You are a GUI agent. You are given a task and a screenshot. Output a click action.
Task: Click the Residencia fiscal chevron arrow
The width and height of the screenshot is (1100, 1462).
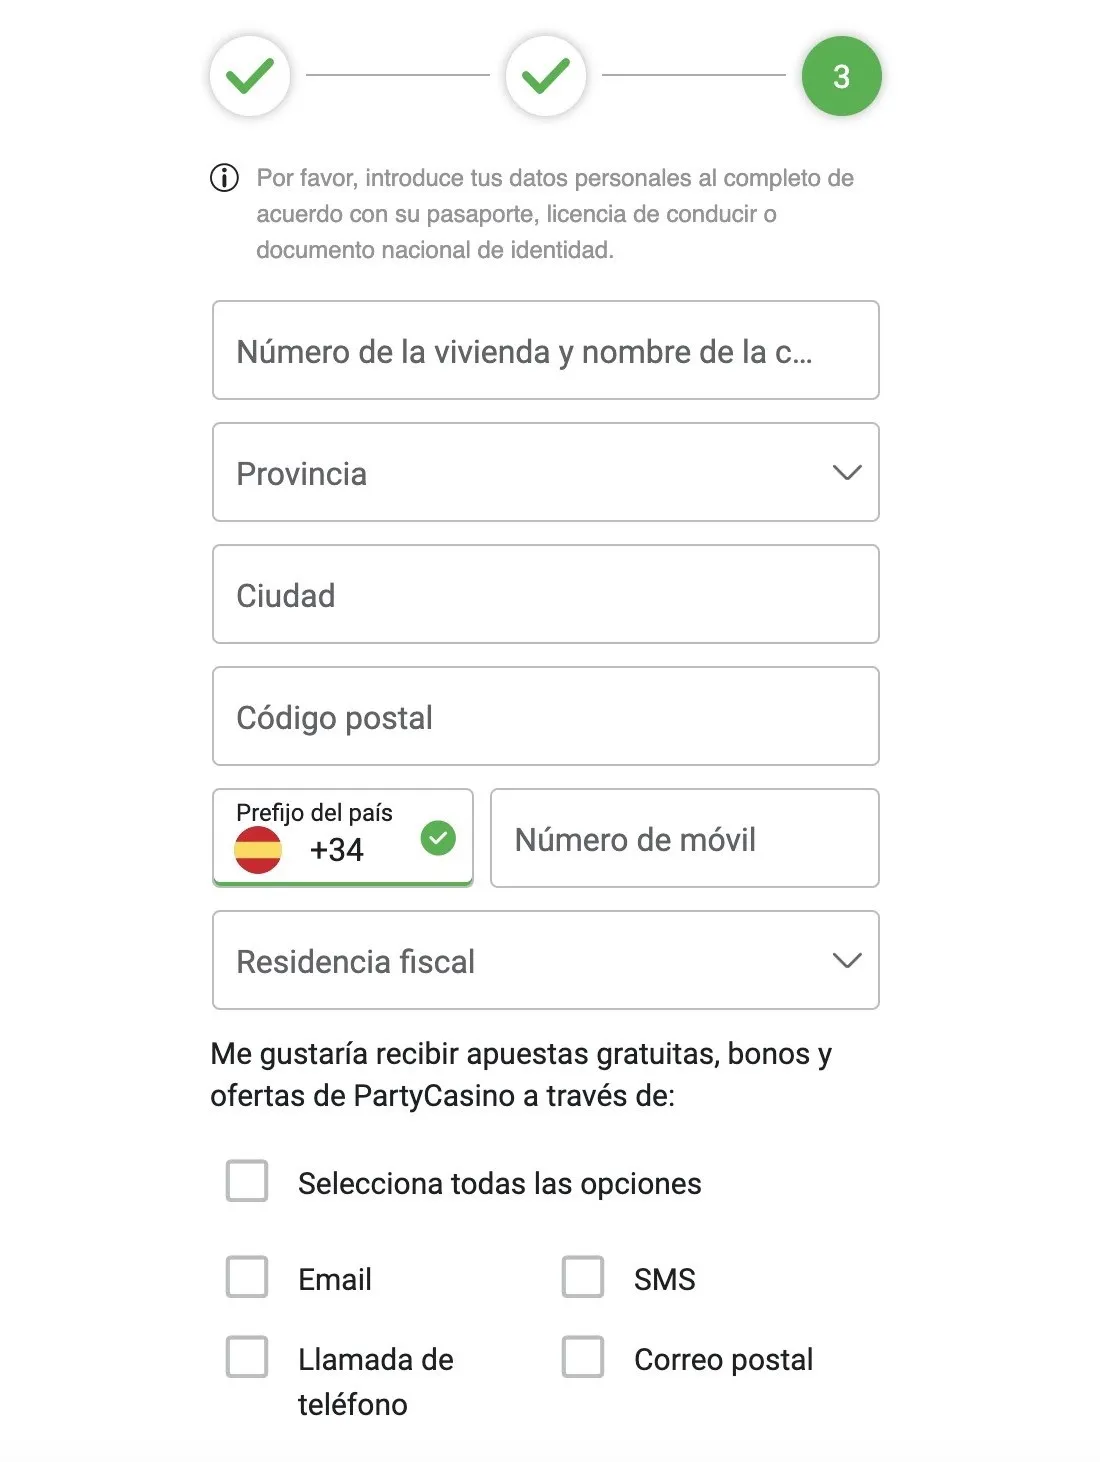847,961
